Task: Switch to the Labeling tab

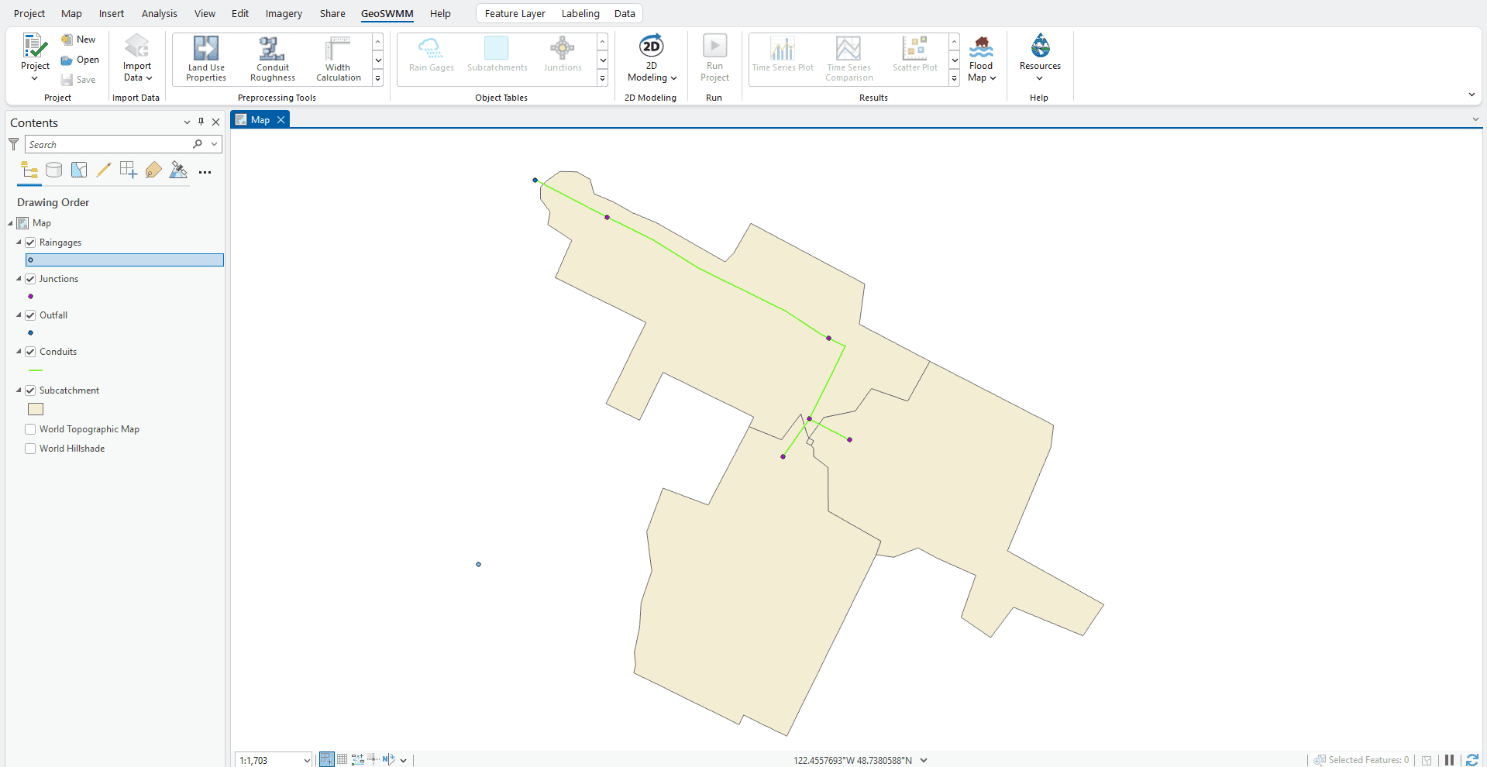Action: [x=580, y=13]
